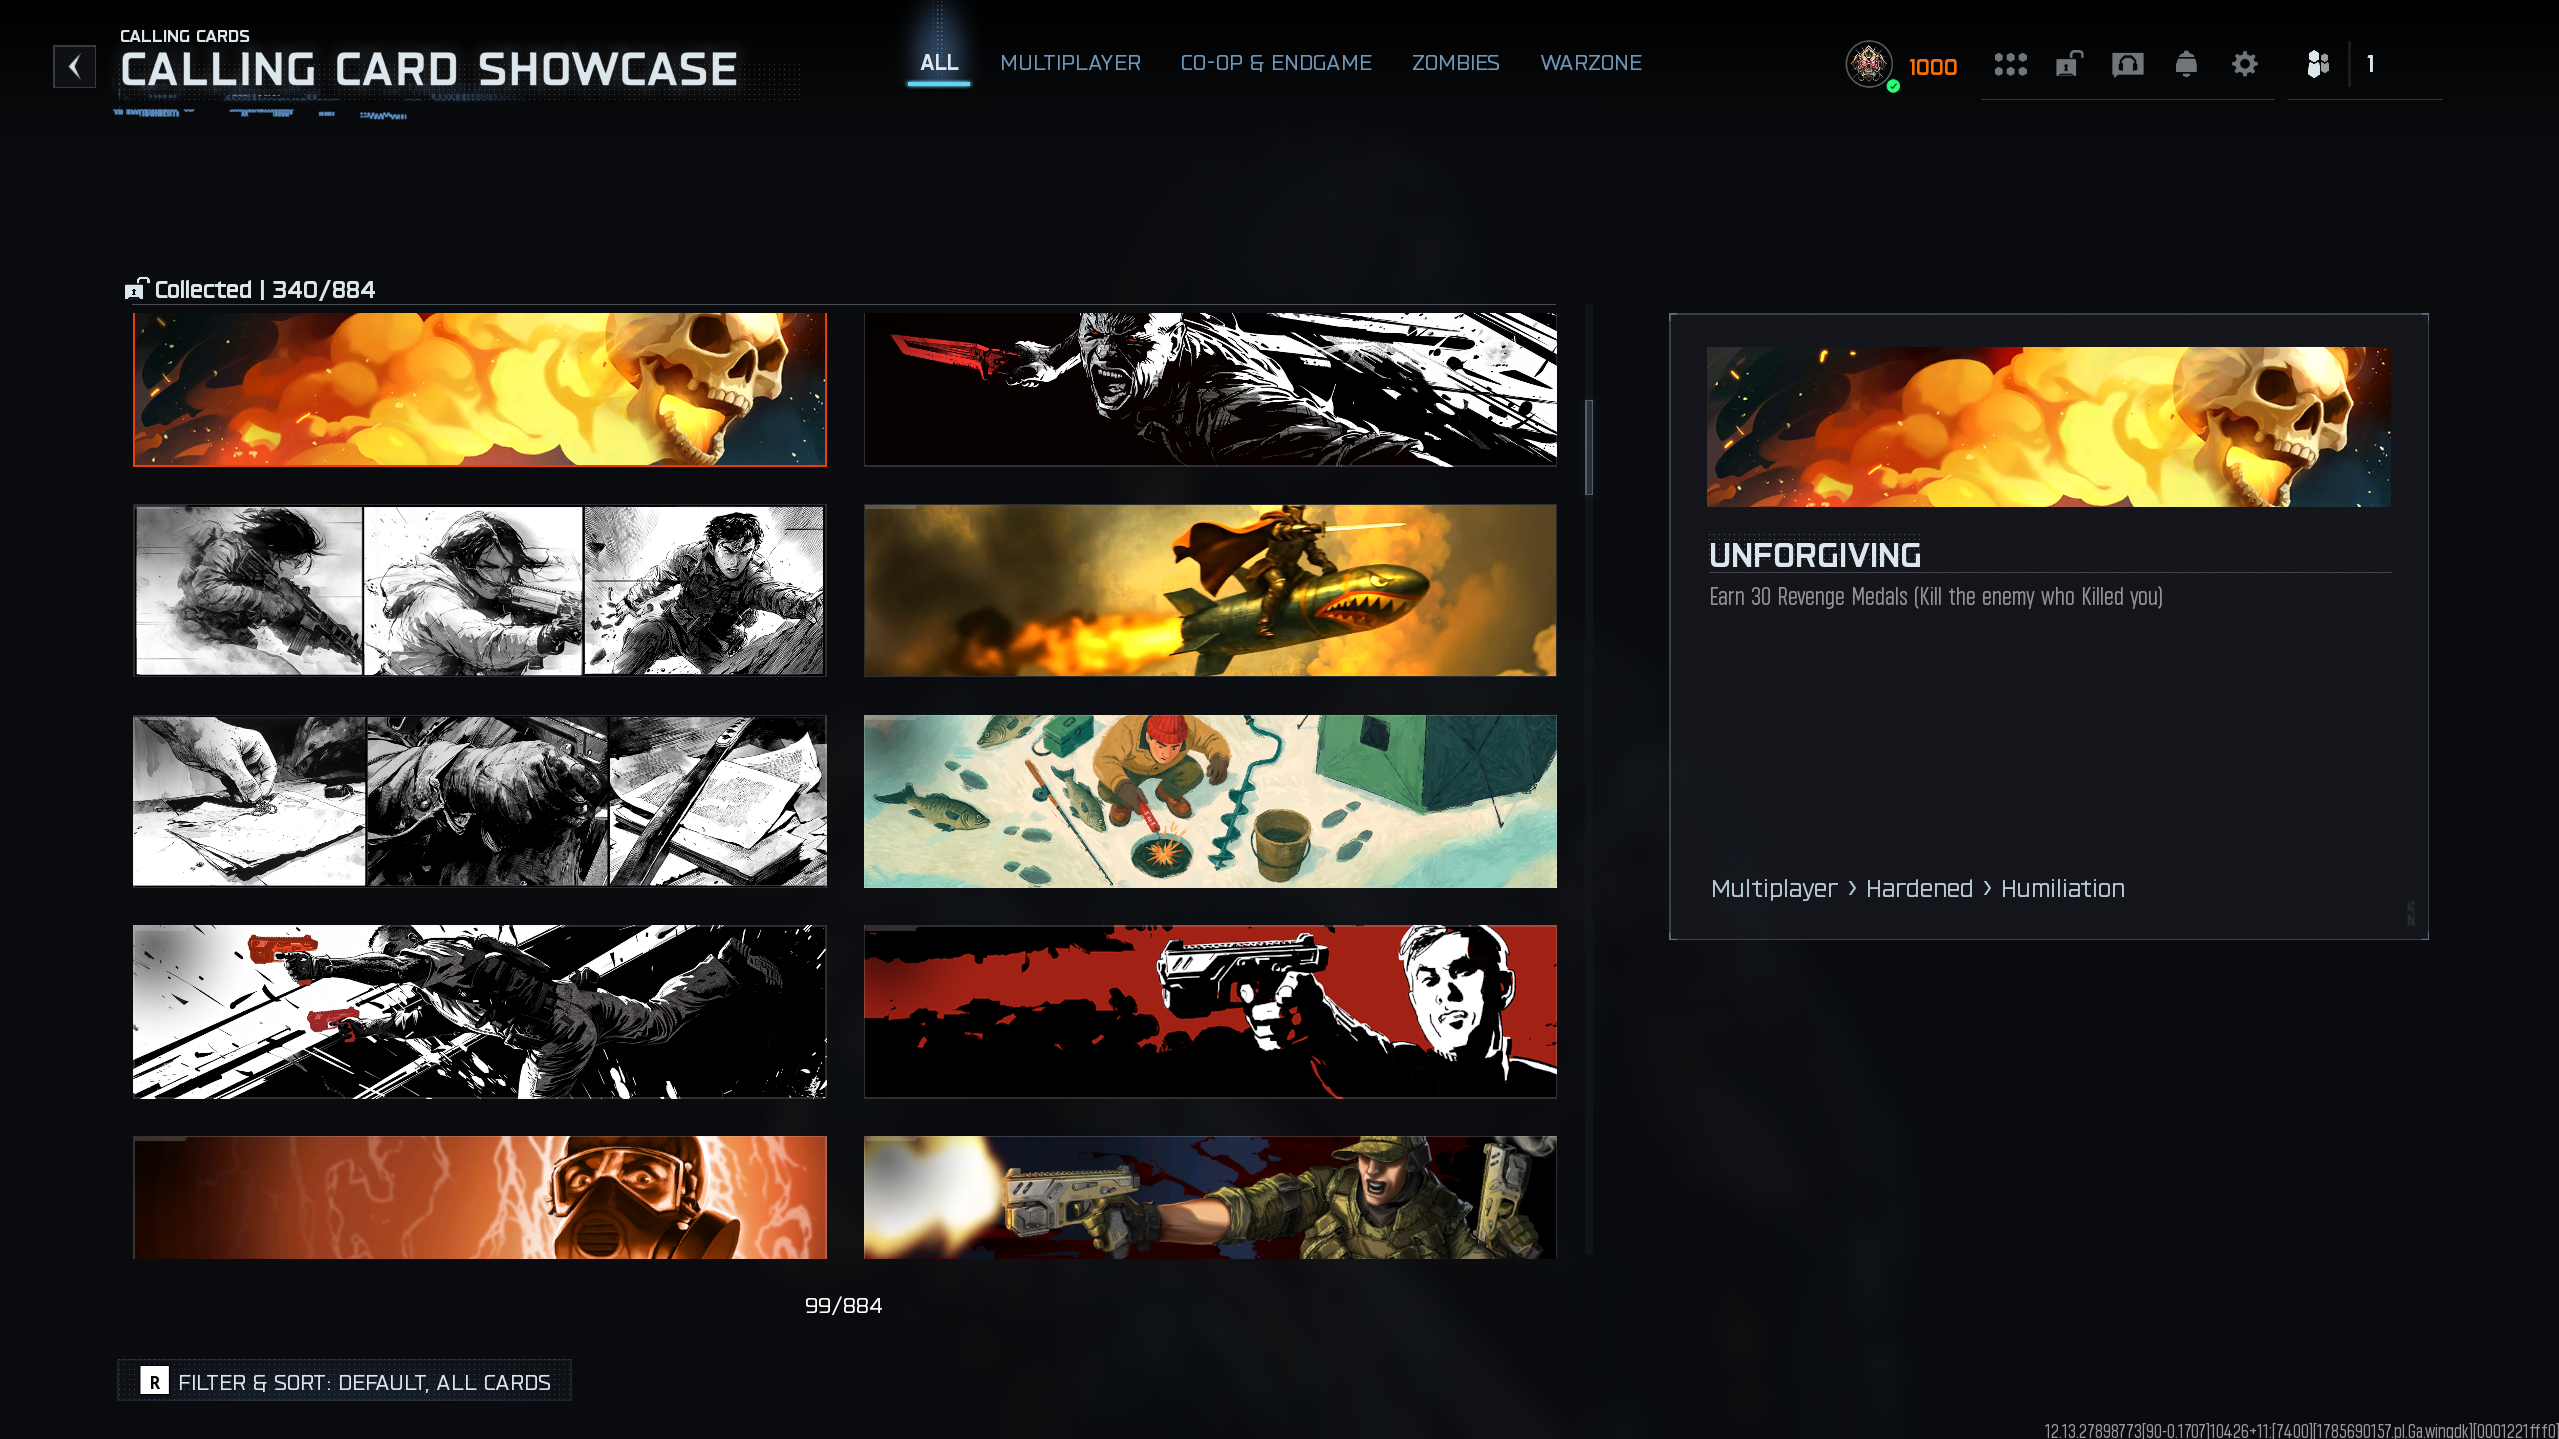Select the screaming man with red knife card
The image size is (2559, 1439).
coord(1210,390)
